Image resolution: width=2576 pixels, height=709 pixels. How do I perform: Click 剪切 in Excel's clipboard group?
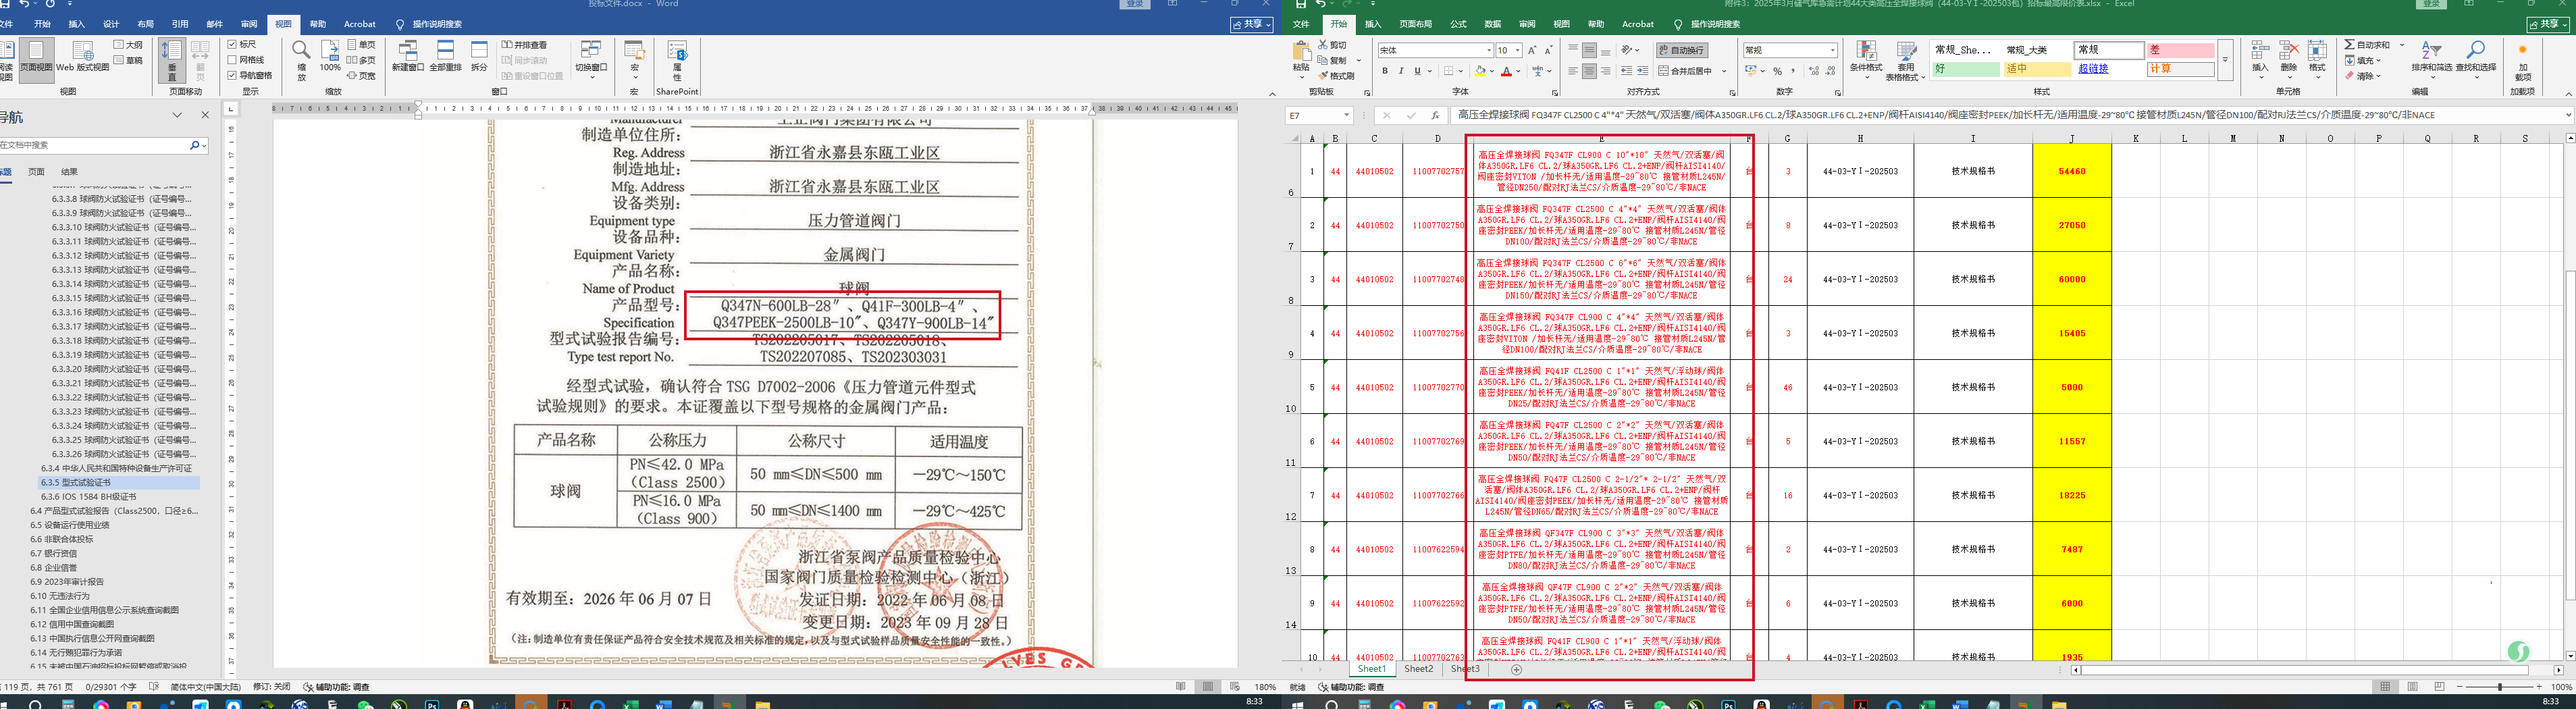pos(1332,45)
